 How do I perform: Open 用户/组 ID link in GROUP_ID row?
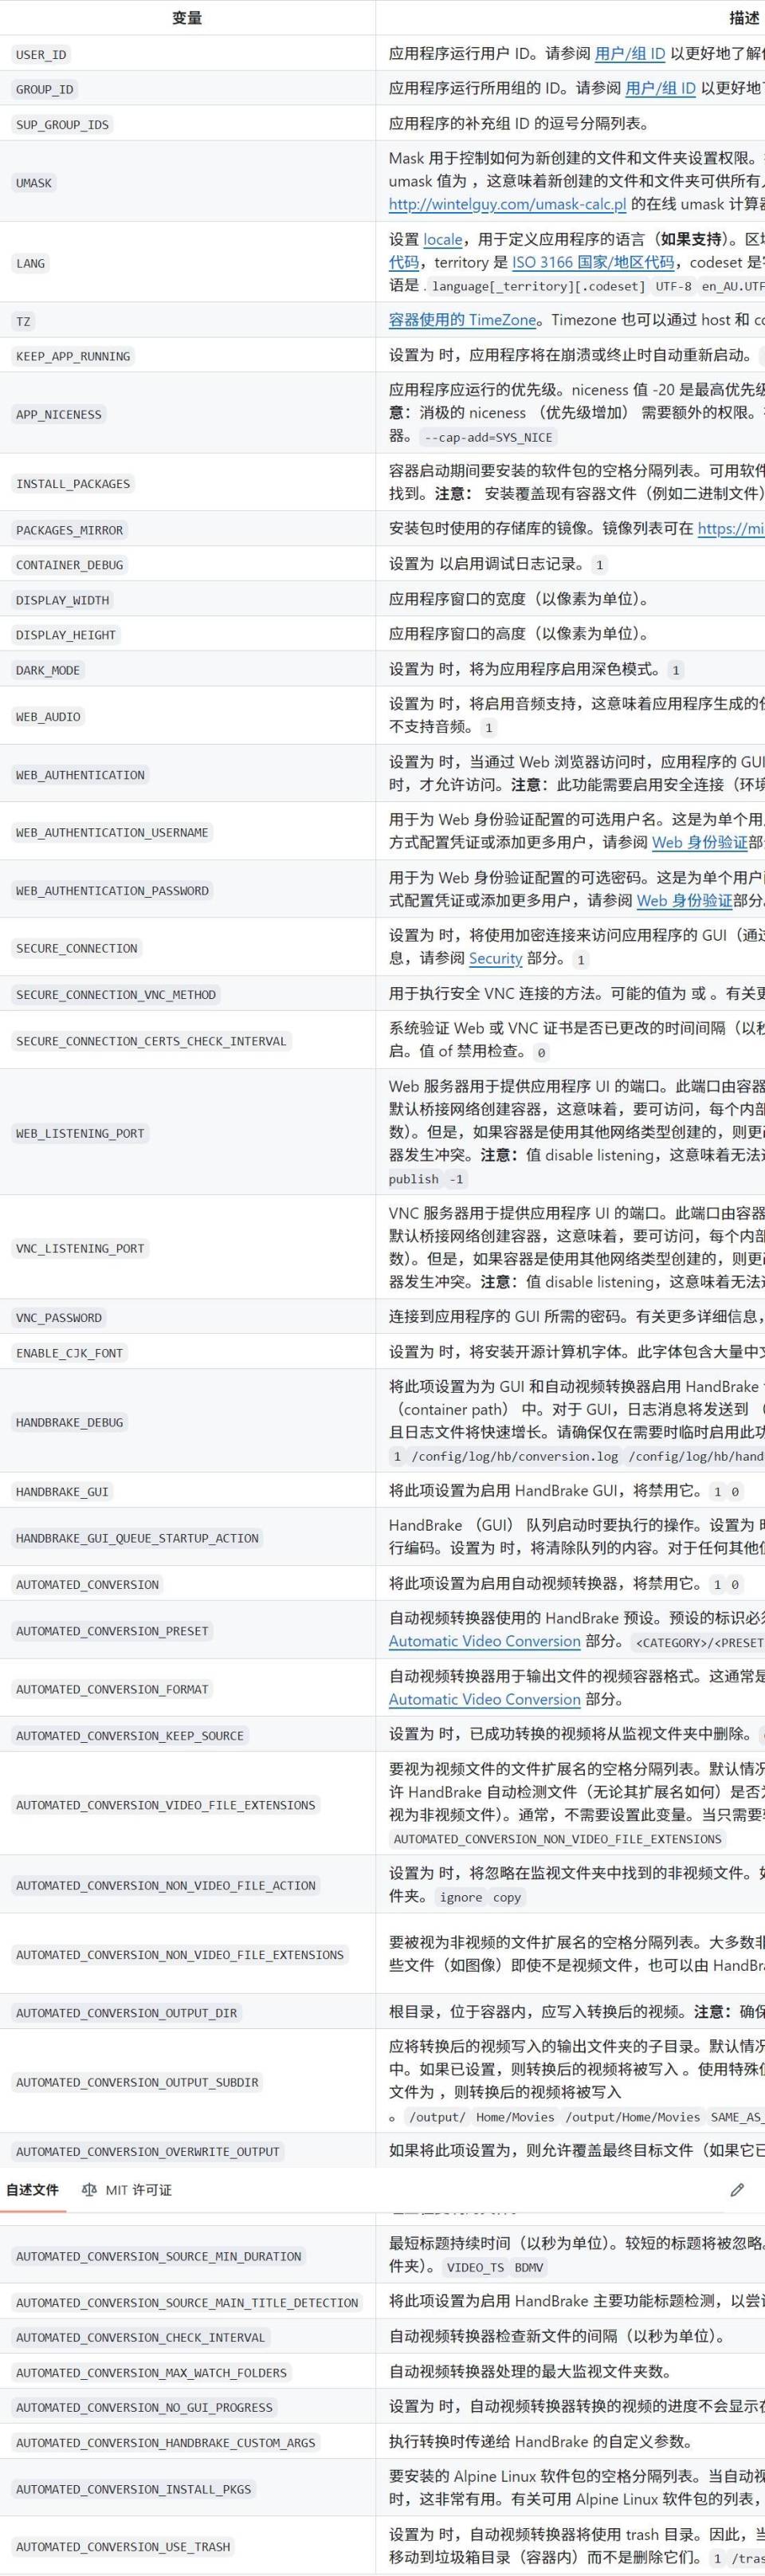click(660, 88)
